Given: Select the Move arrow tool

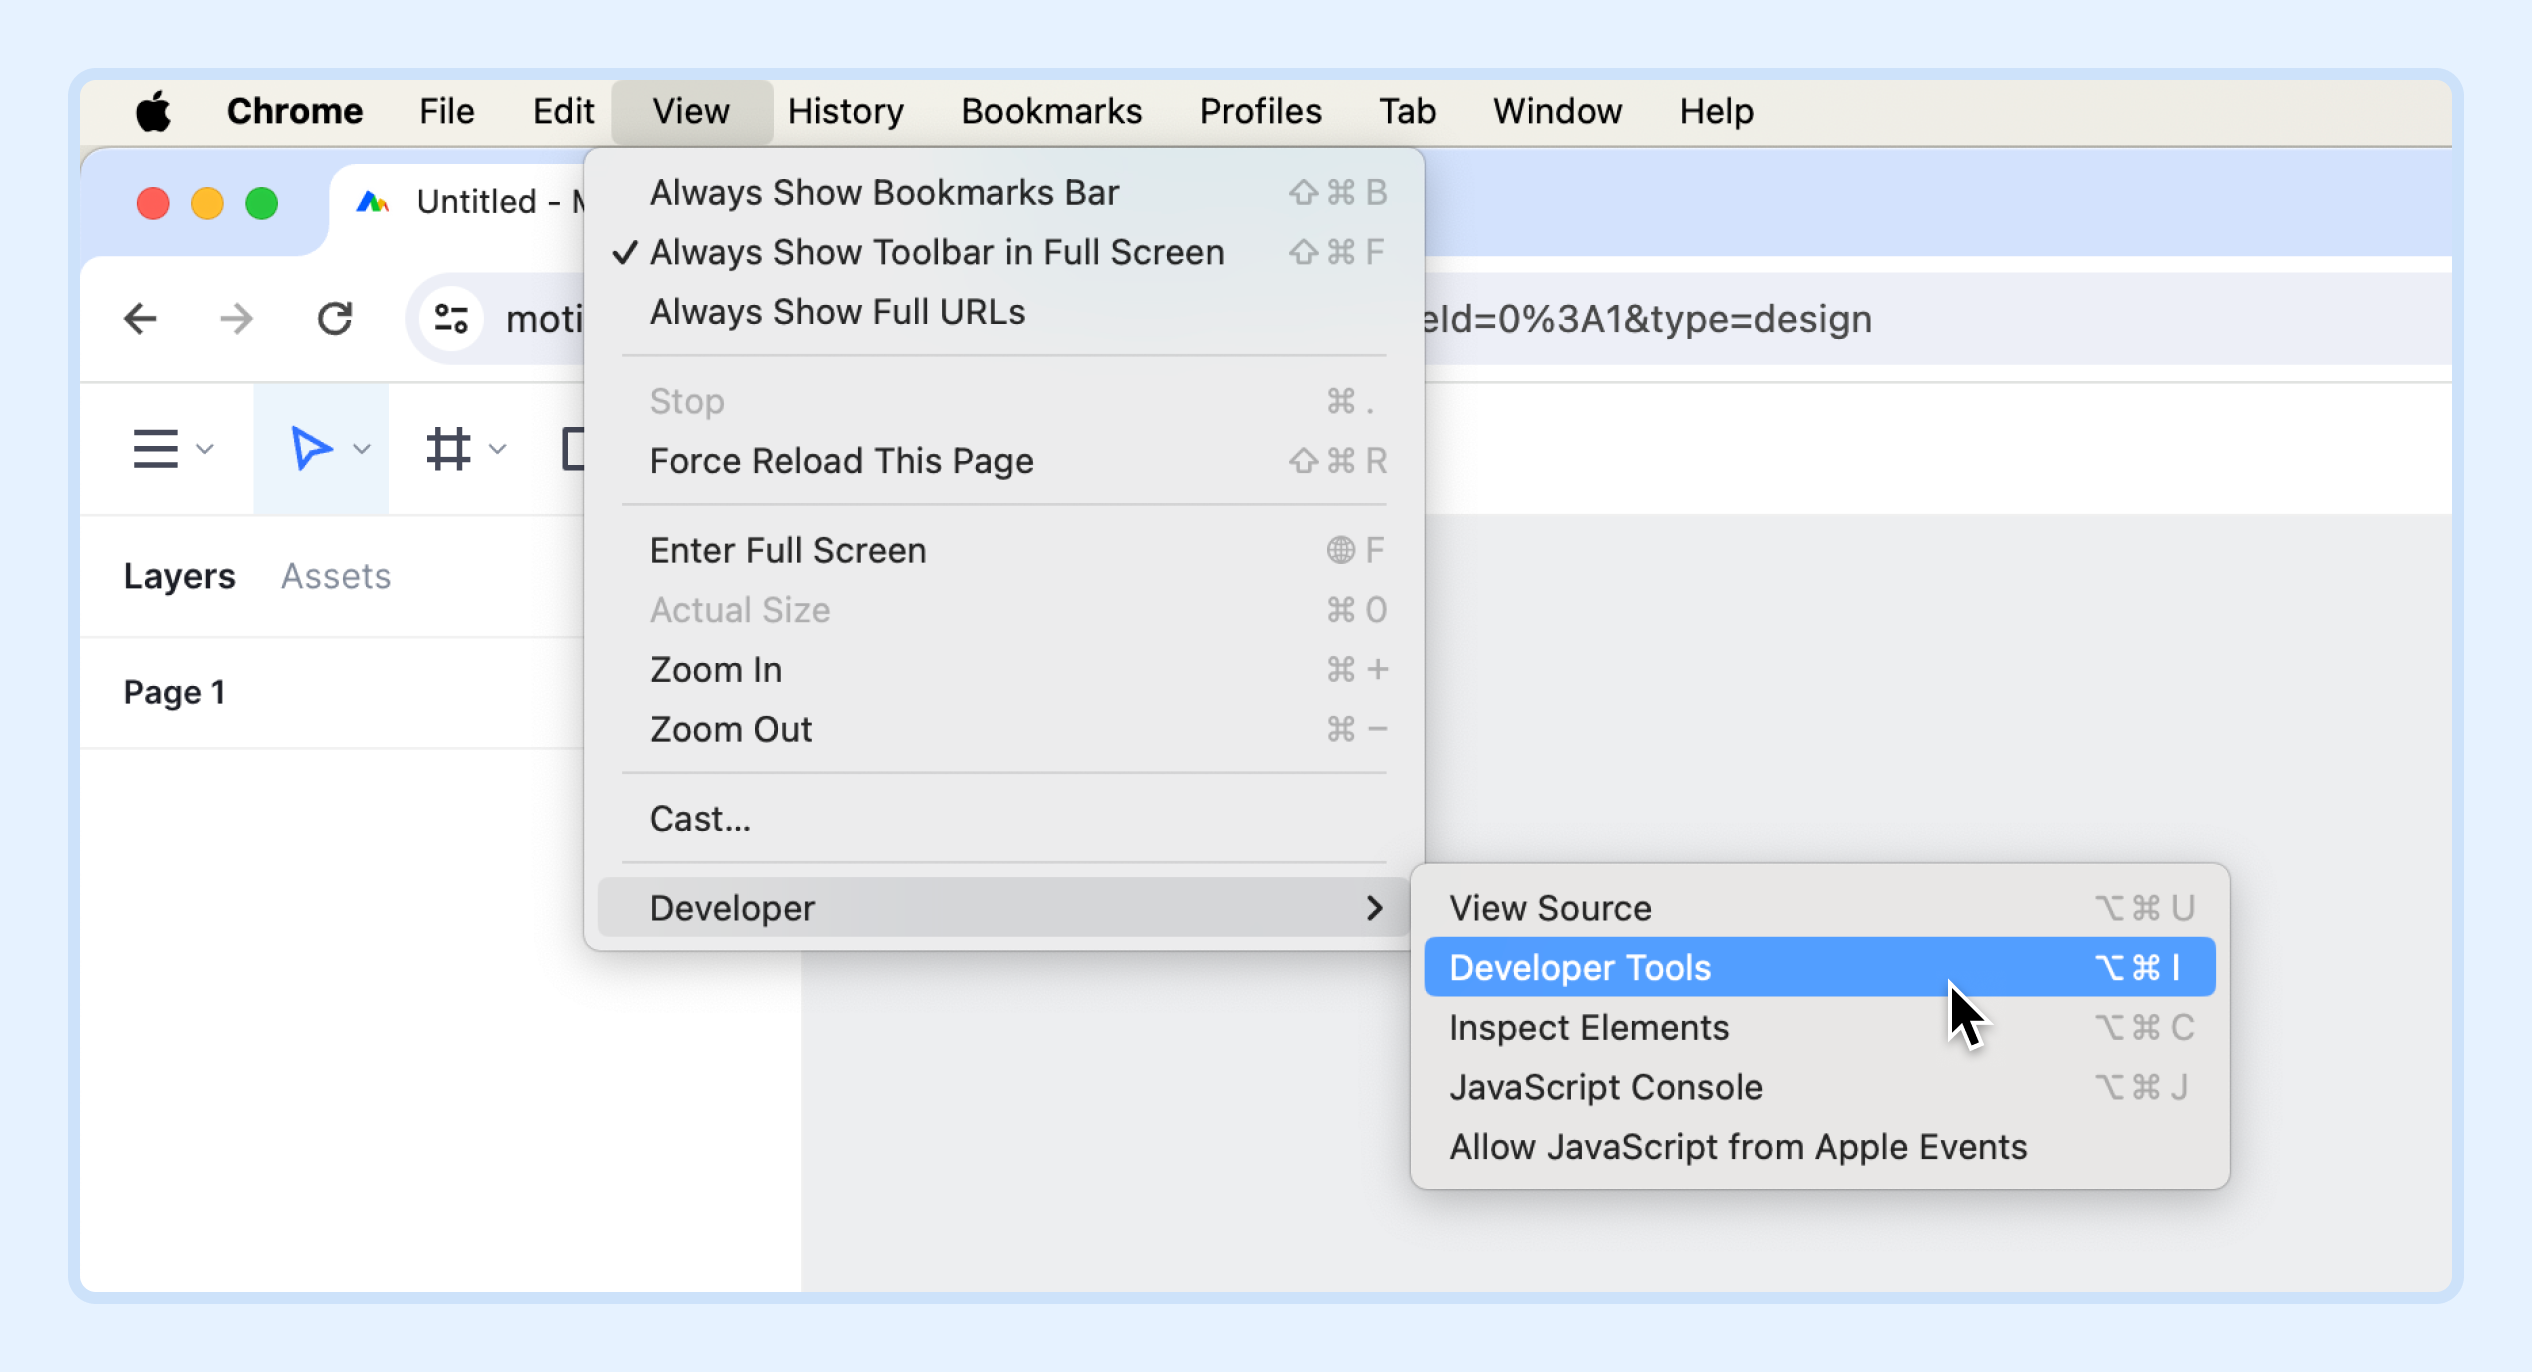Looking at the screenshot, I should point(310,448).
